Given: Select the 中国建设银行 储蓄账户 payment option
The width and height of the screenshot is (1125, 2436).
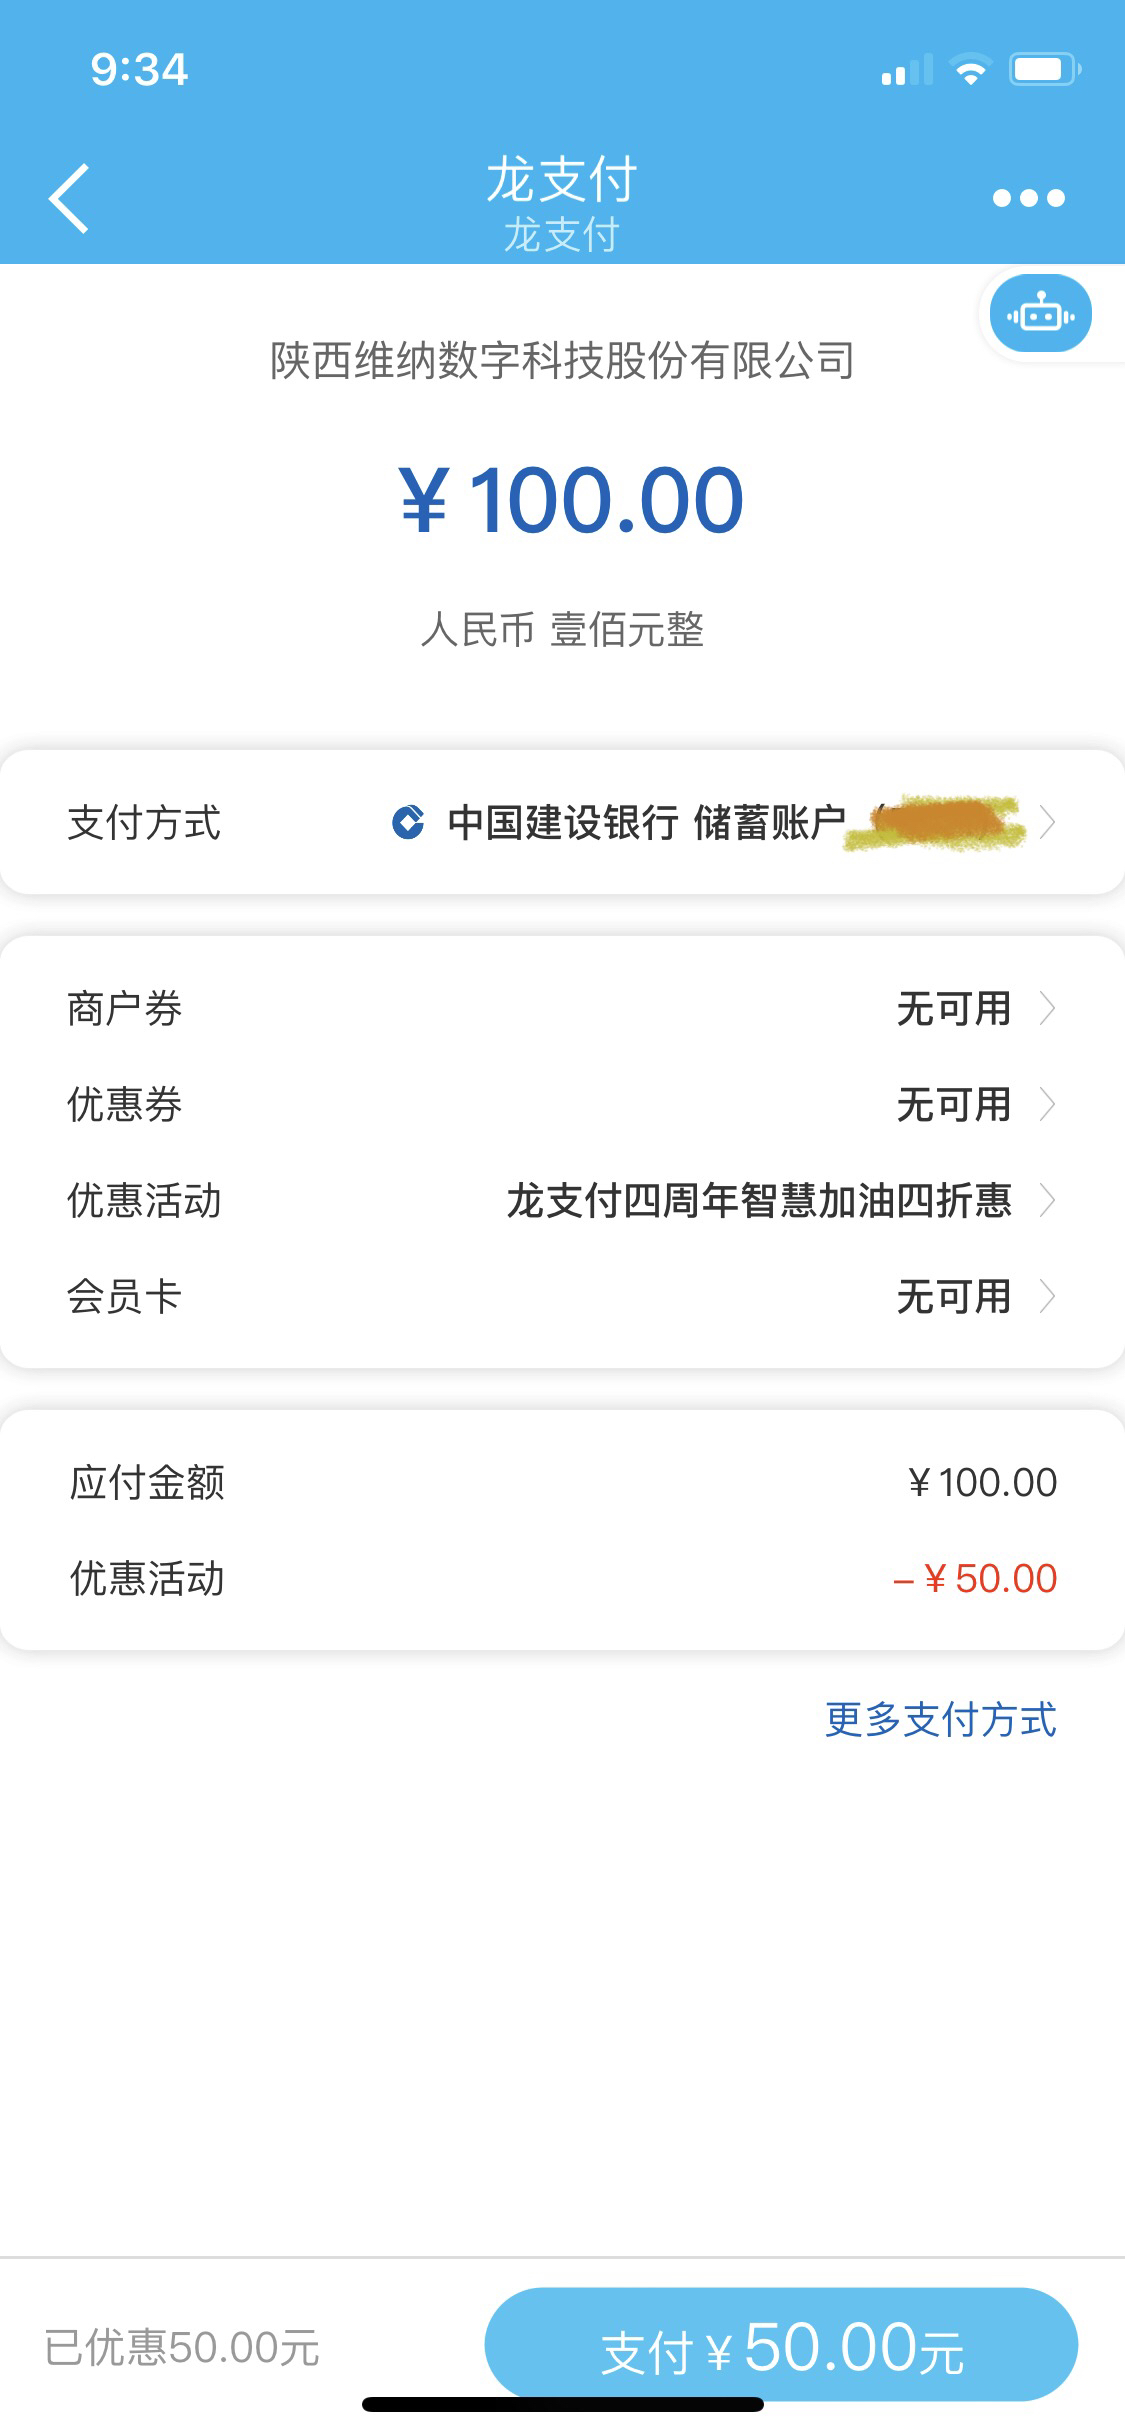Looking at the screenshot, I should coord(646,822).
